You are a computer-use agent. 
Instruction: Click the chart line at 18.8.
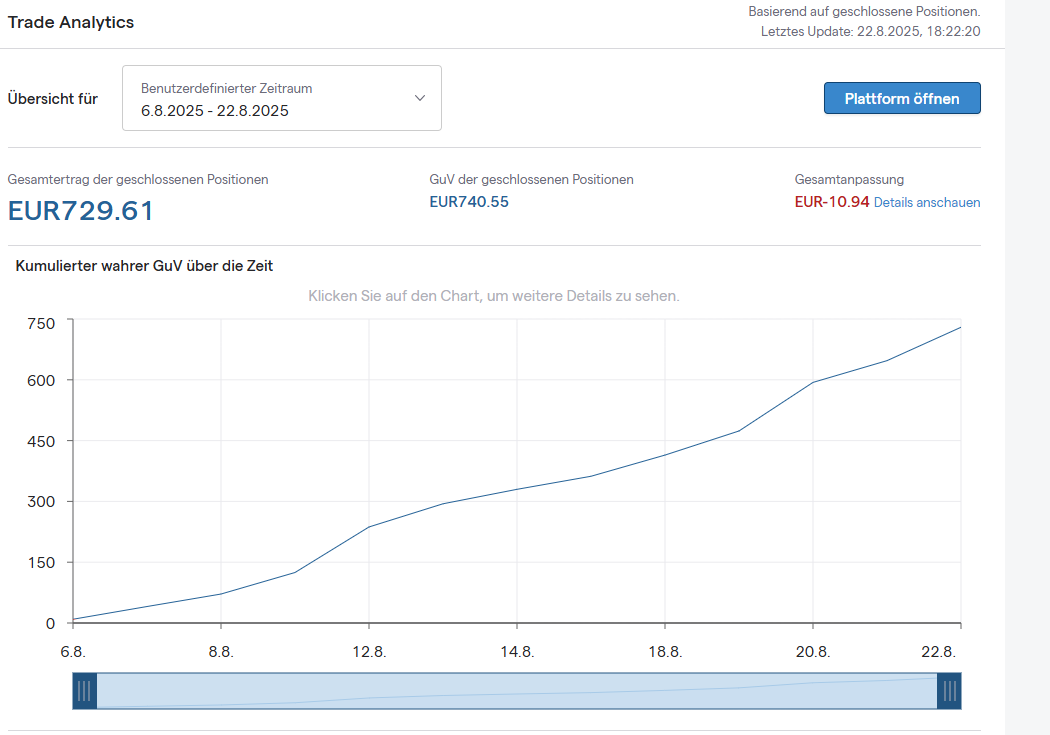coord(665,455)
